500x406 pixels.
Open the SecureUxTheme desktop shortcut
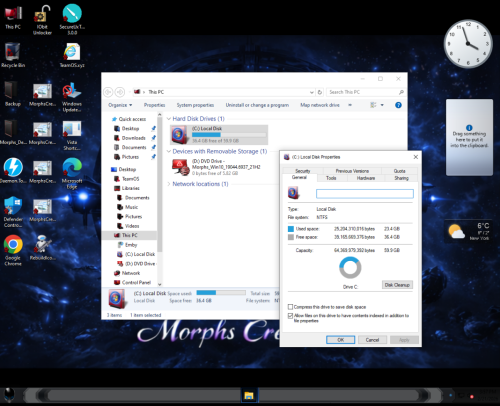tap(72, 19)
